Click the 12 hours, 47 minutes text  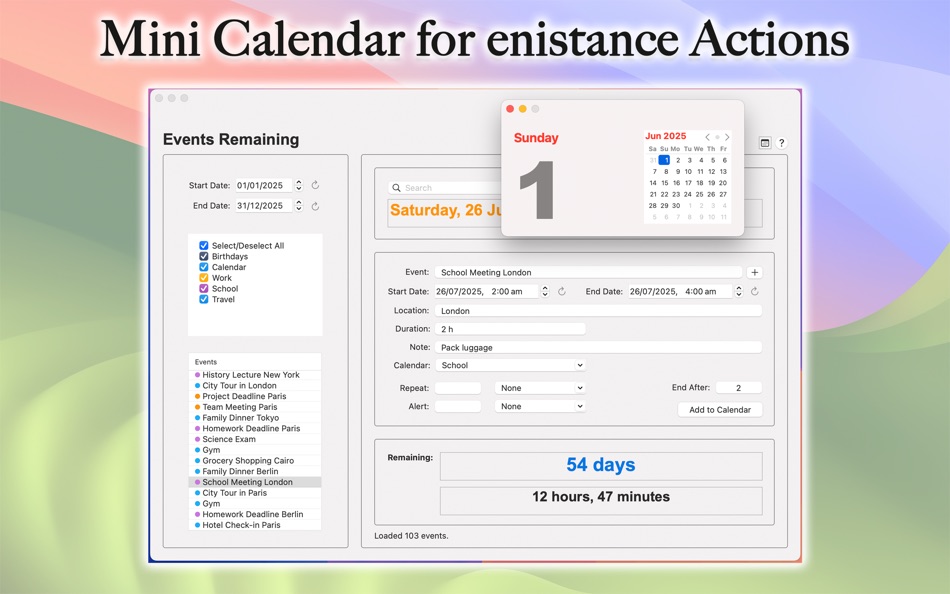click(601, 497)
